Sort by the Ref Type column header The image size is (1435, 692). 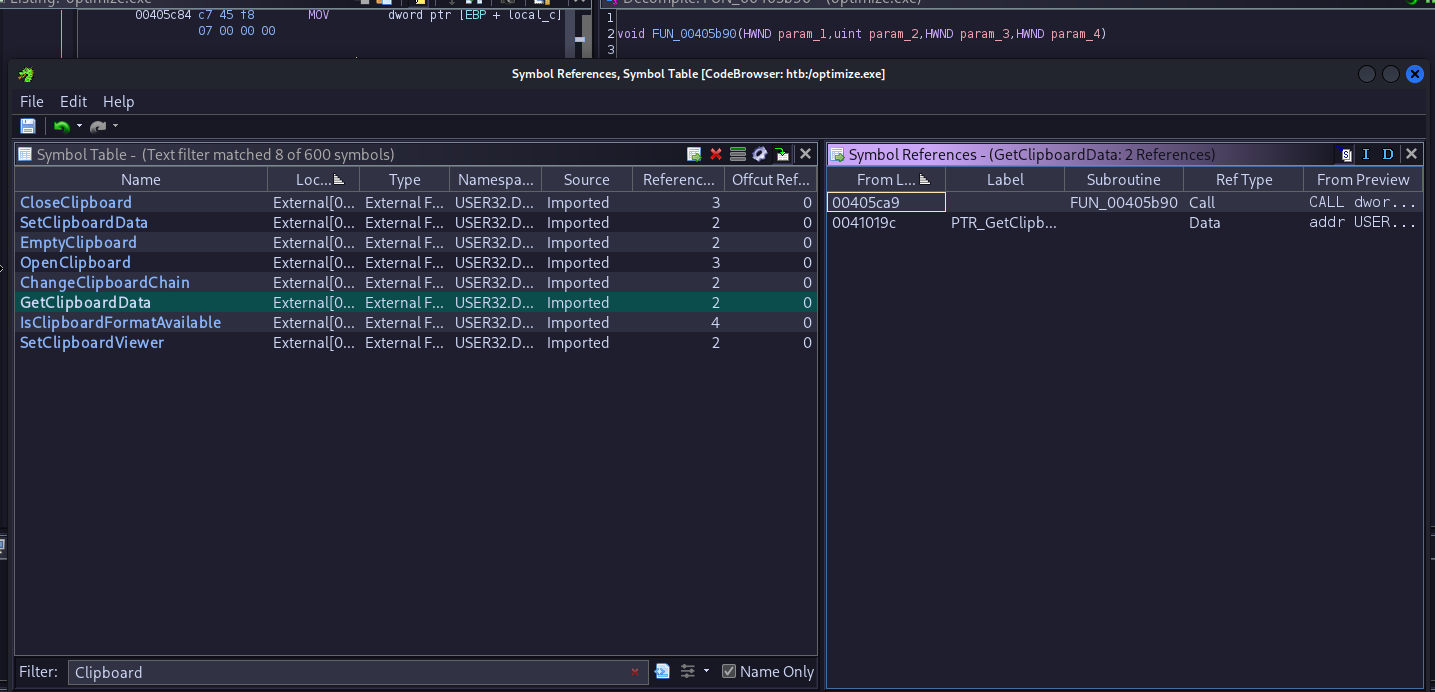[x=1244, y=180]
